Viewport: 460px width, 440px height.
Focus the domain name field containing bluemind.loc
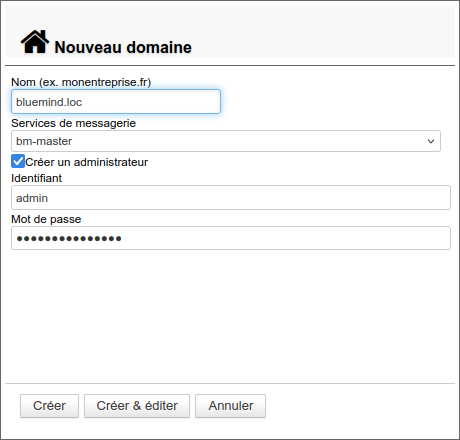(x=116, y=102)
